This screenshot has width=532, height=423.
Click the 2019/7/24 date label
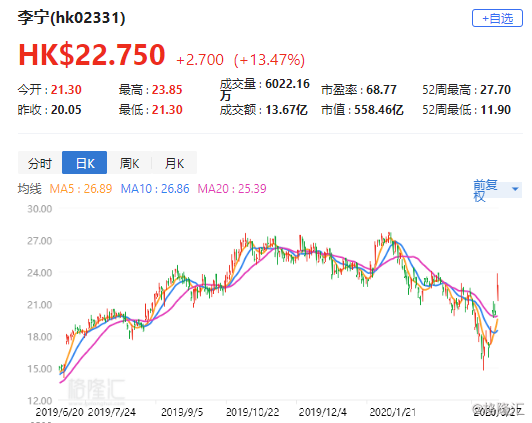(112, 412)
